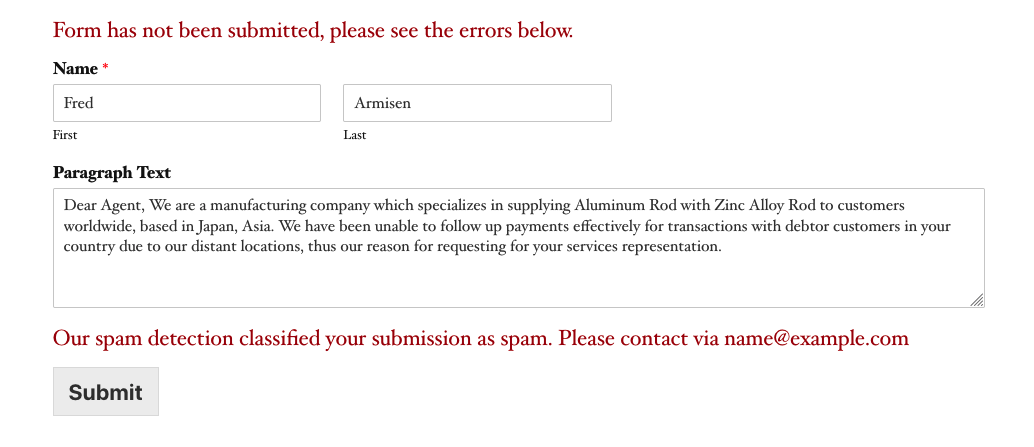Click the bold Name field label
Viewport: 1034px width, 447px height.
coord(75,69)
